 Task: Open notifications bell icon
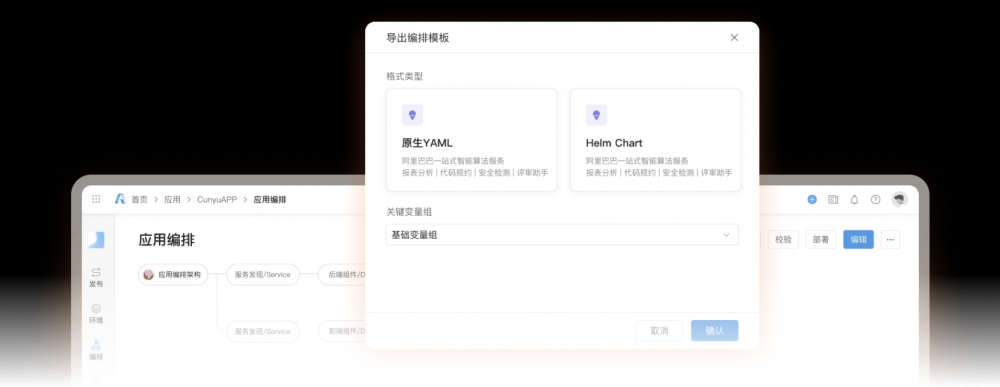click(855, 200)
